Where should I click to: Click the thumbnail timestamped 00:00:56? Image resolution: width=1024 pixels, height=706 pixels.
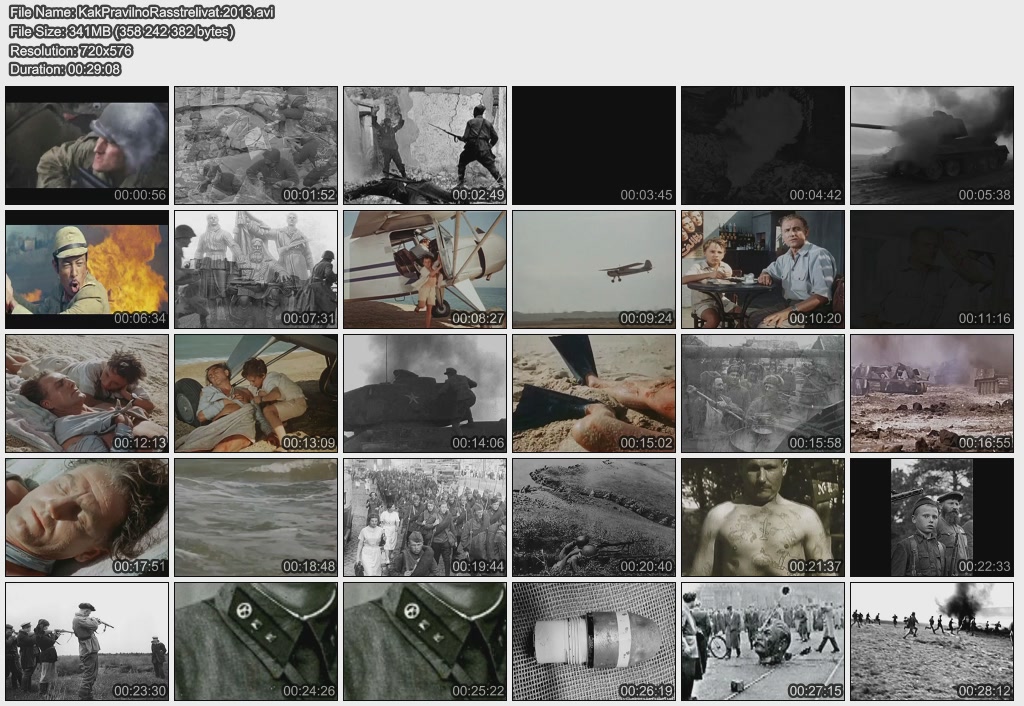(x=87, y=145)
